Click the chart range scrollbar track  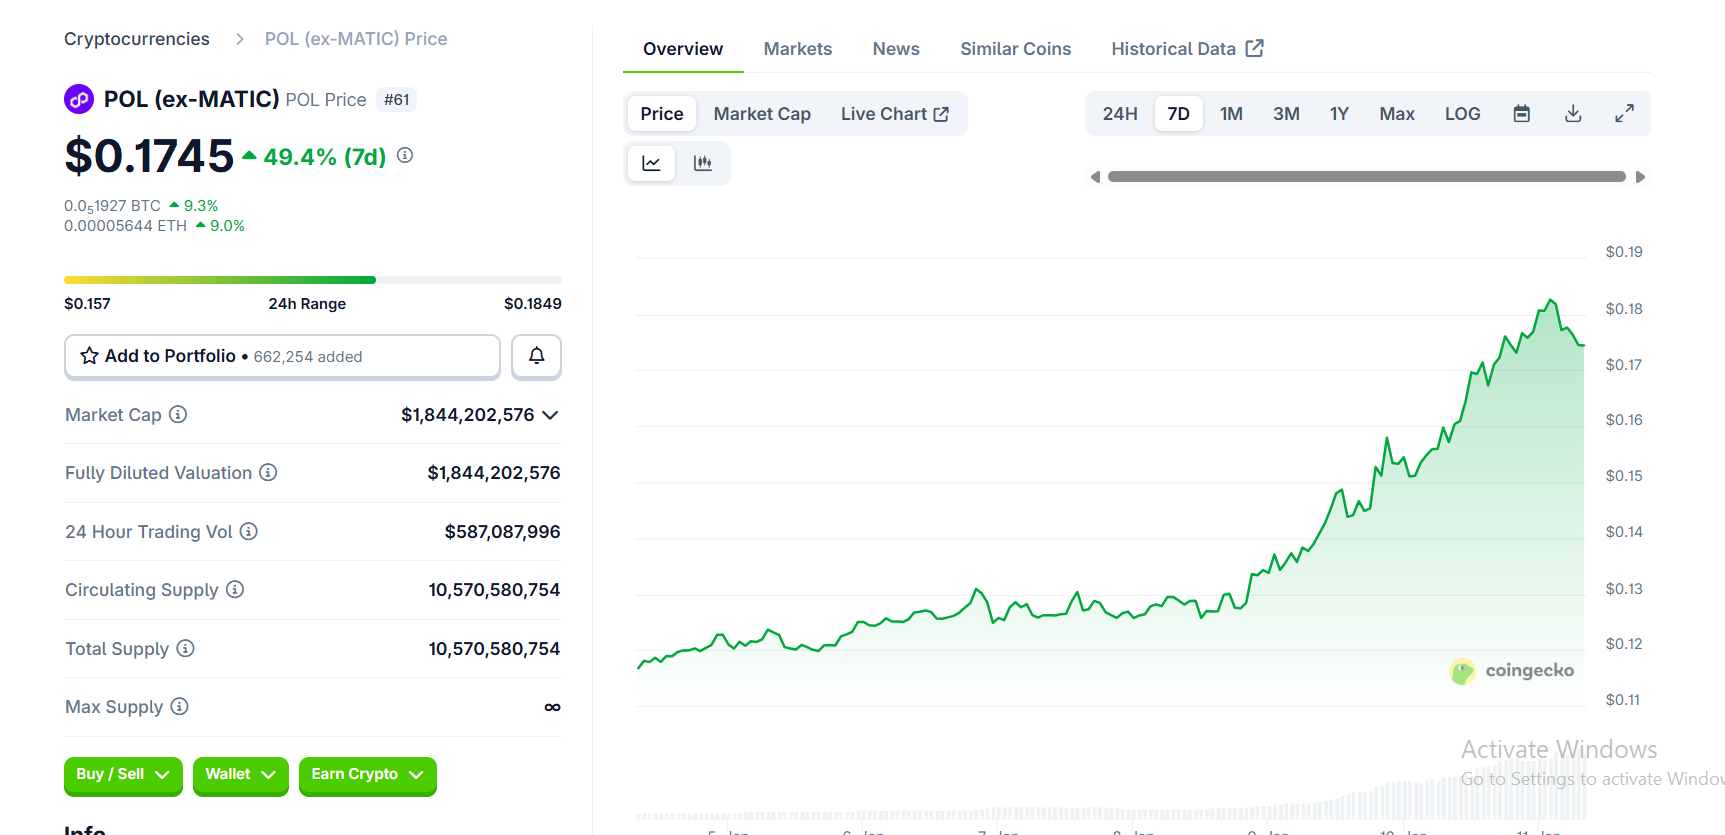tap(1367, 177)
